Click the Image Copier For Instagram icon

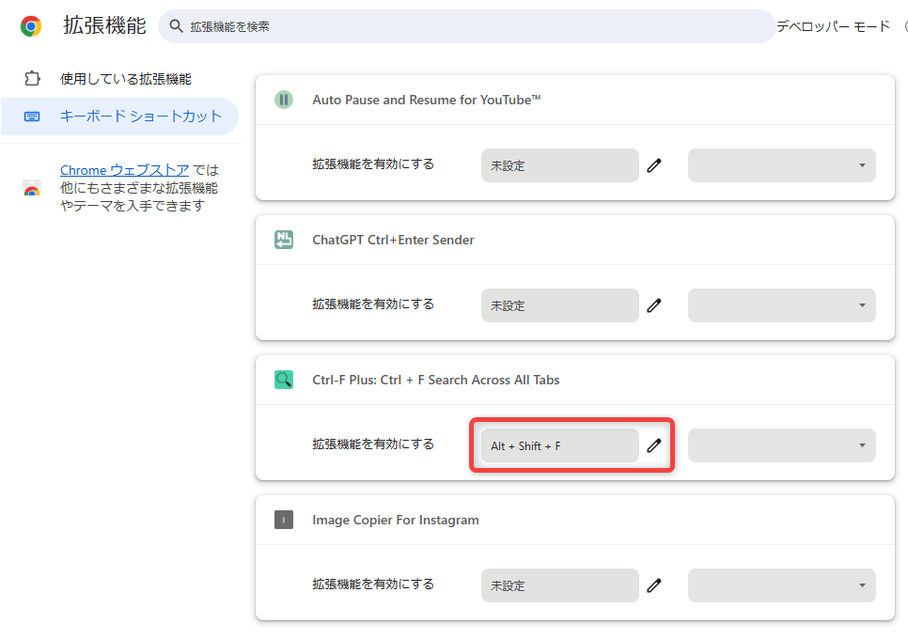[x=284, y=520]
